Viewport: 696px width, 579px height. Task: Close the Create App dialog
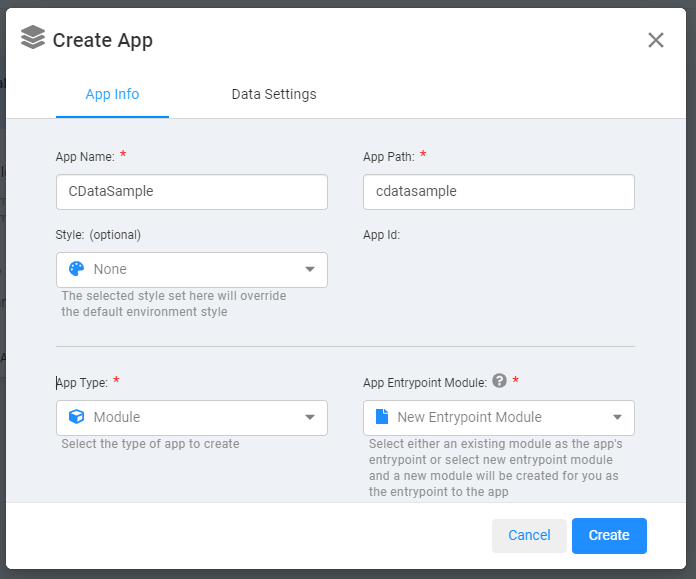[x=656, y=40]
